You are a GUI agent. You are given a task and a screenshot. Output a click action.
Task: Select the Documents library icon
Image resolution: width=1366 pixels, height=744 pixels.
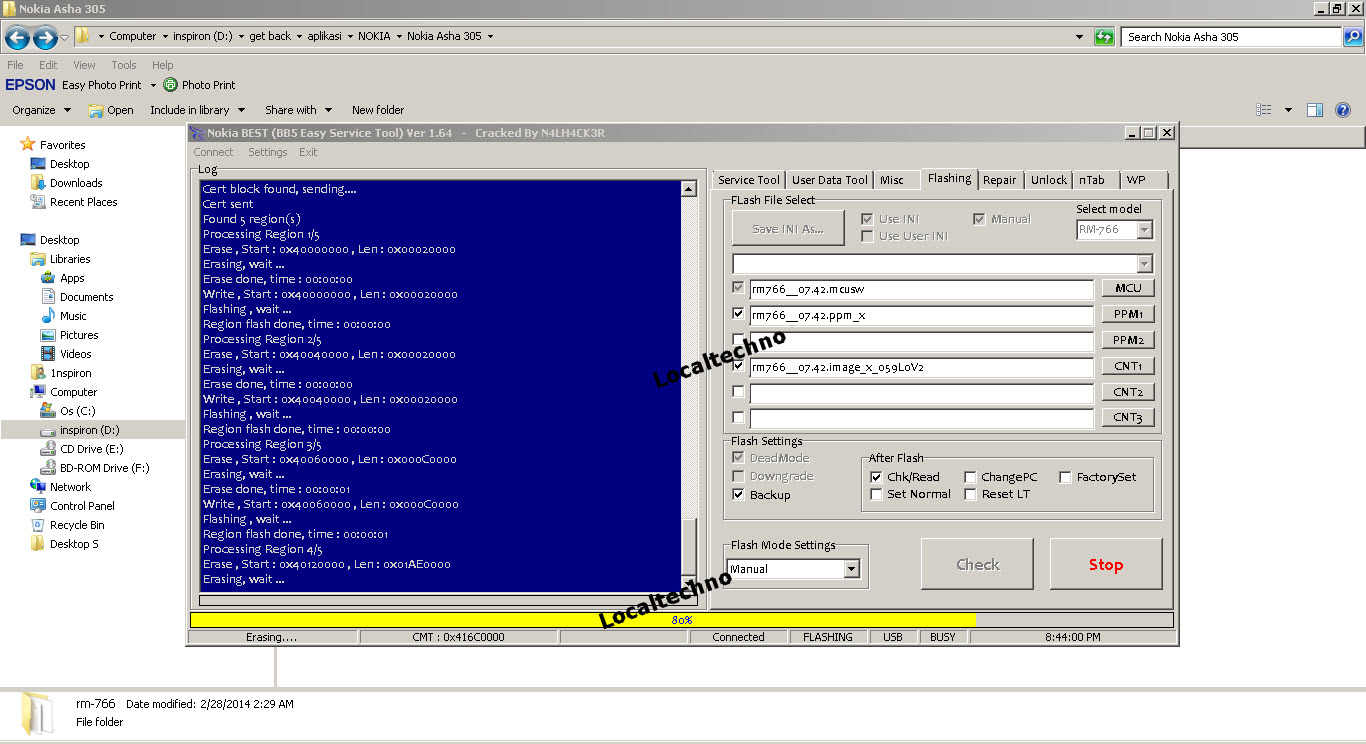[48, 297]
